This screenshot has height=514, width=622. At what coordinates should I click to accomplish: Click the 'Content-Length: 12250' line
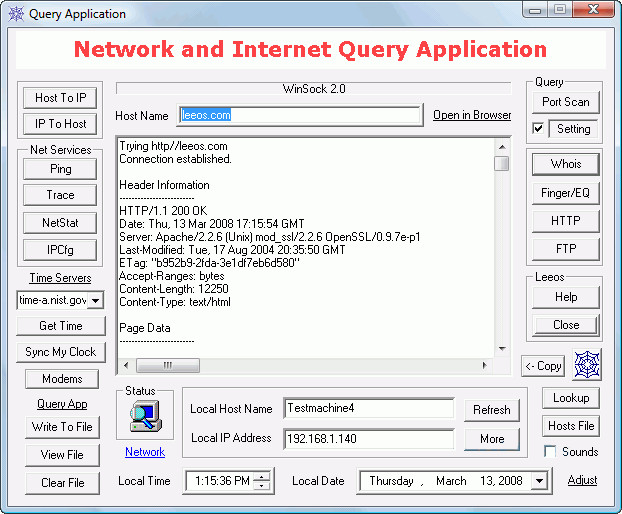click(174, 289)
